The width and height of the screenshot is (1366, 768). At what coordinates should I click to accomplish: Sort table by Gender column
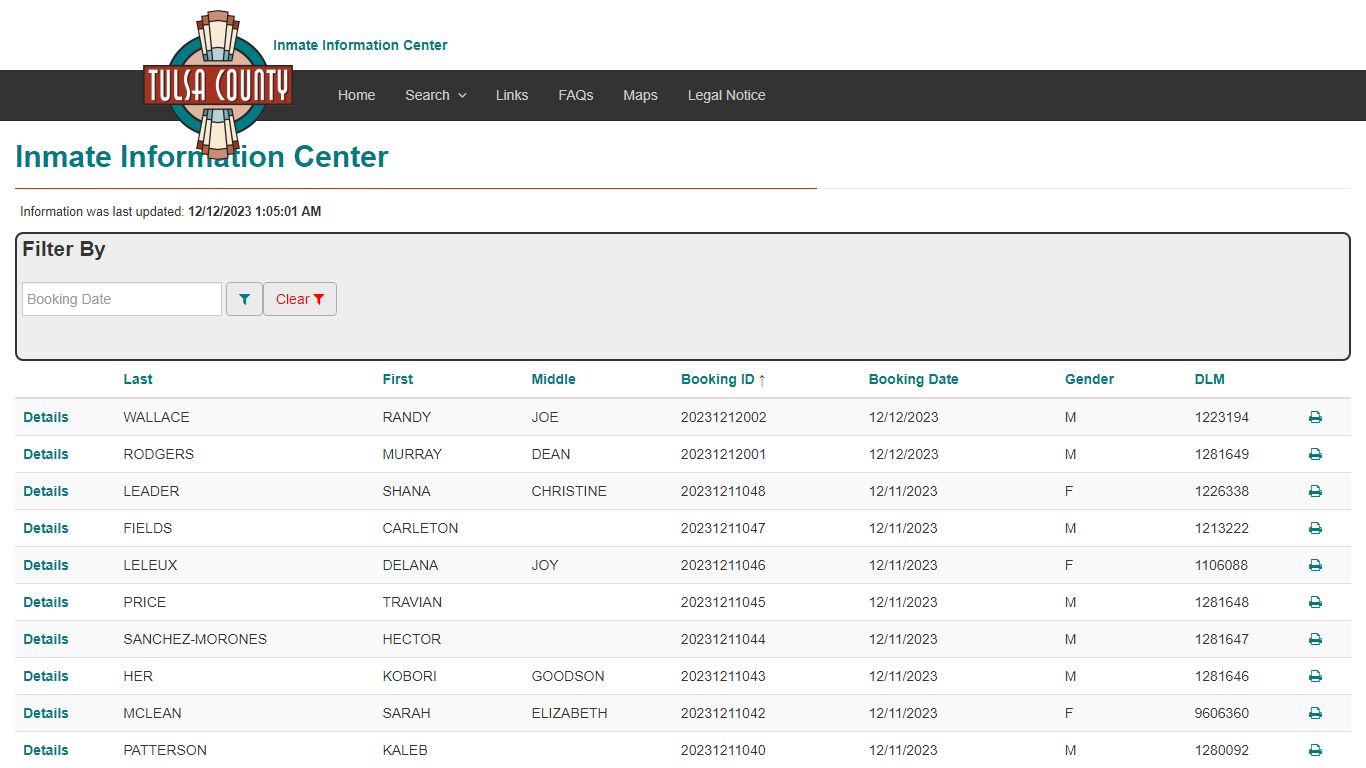tap(1089, 379)
